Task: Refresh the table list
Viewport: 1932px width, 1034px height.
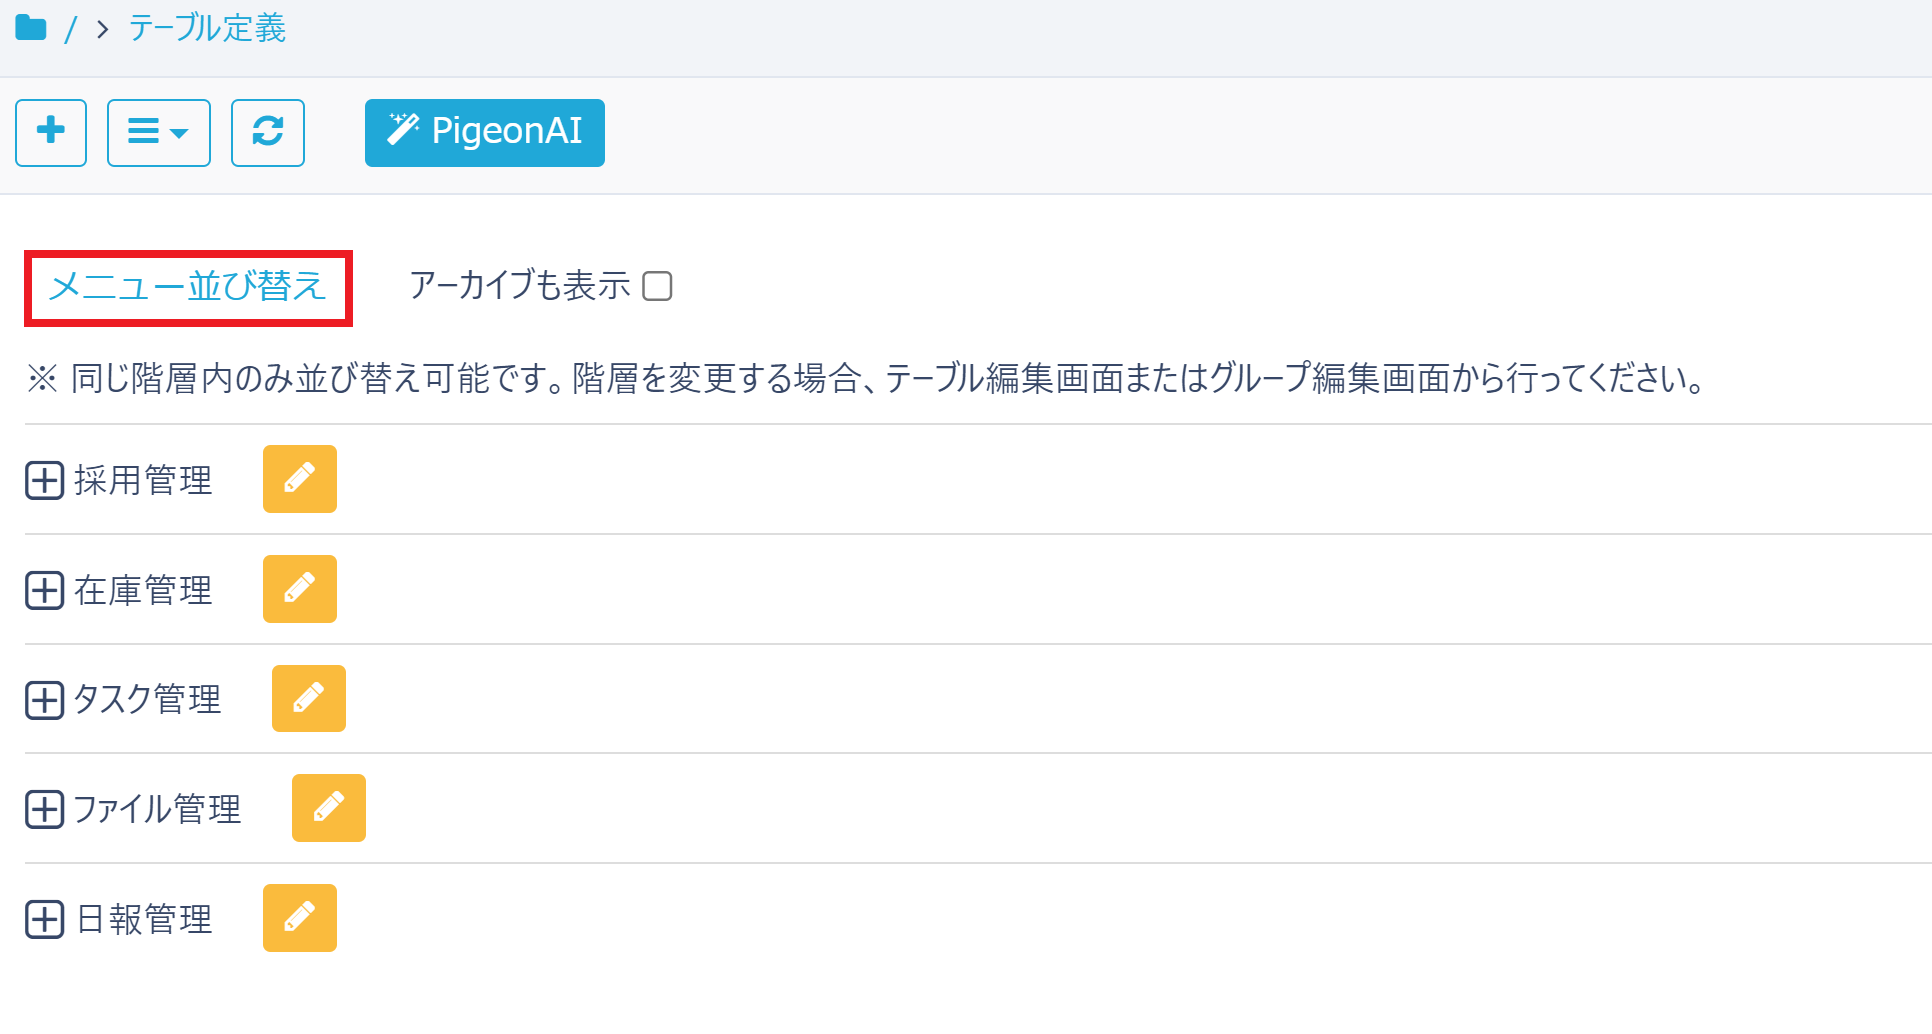Action: pyautogui.click(x=267, y=133)
